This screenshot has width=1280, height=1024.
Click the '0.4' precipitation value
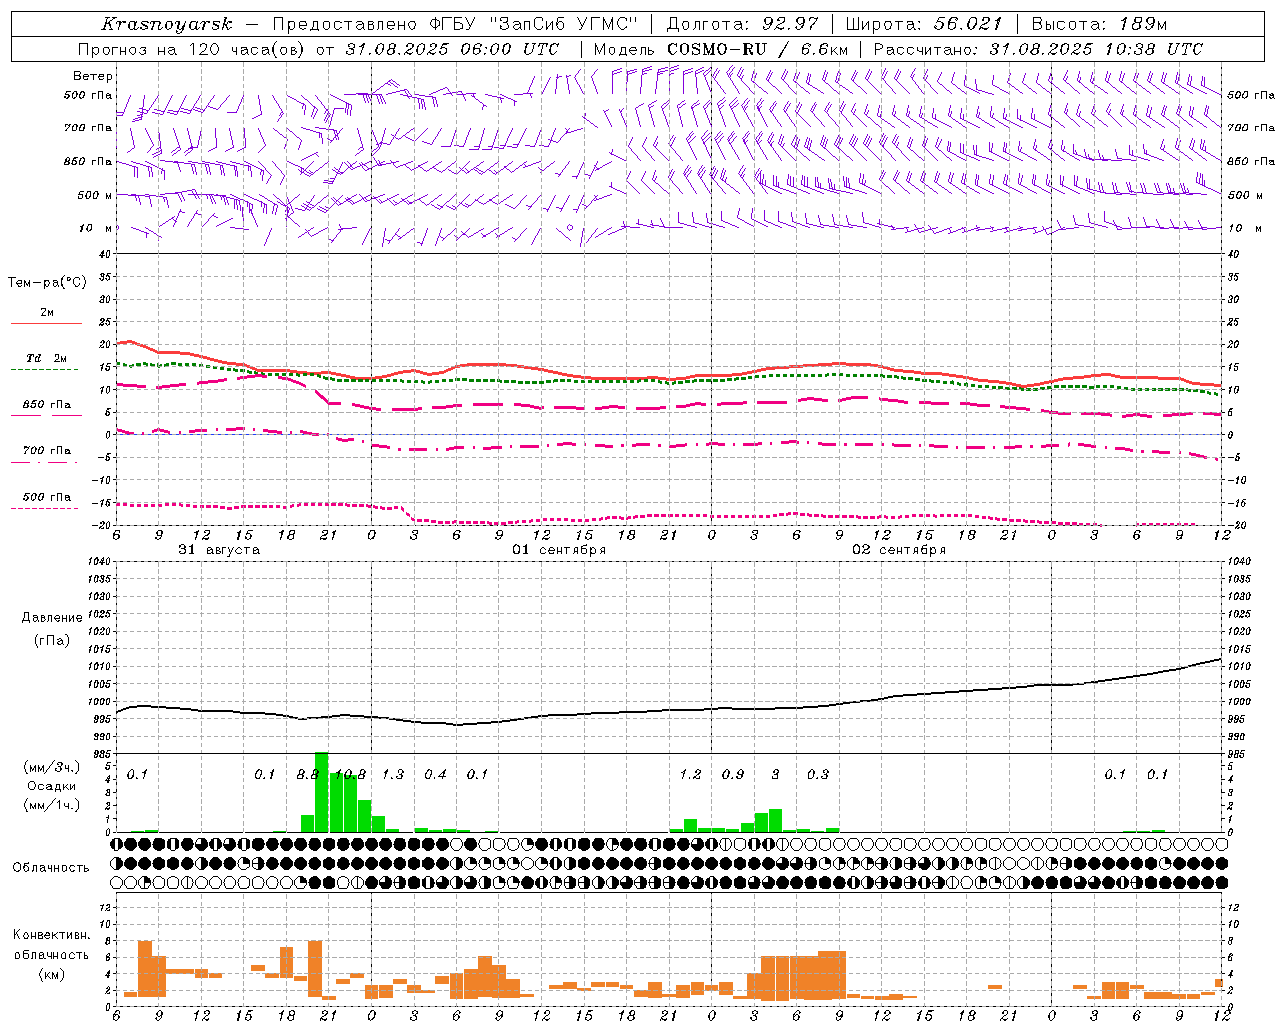[x=435, y=775]
